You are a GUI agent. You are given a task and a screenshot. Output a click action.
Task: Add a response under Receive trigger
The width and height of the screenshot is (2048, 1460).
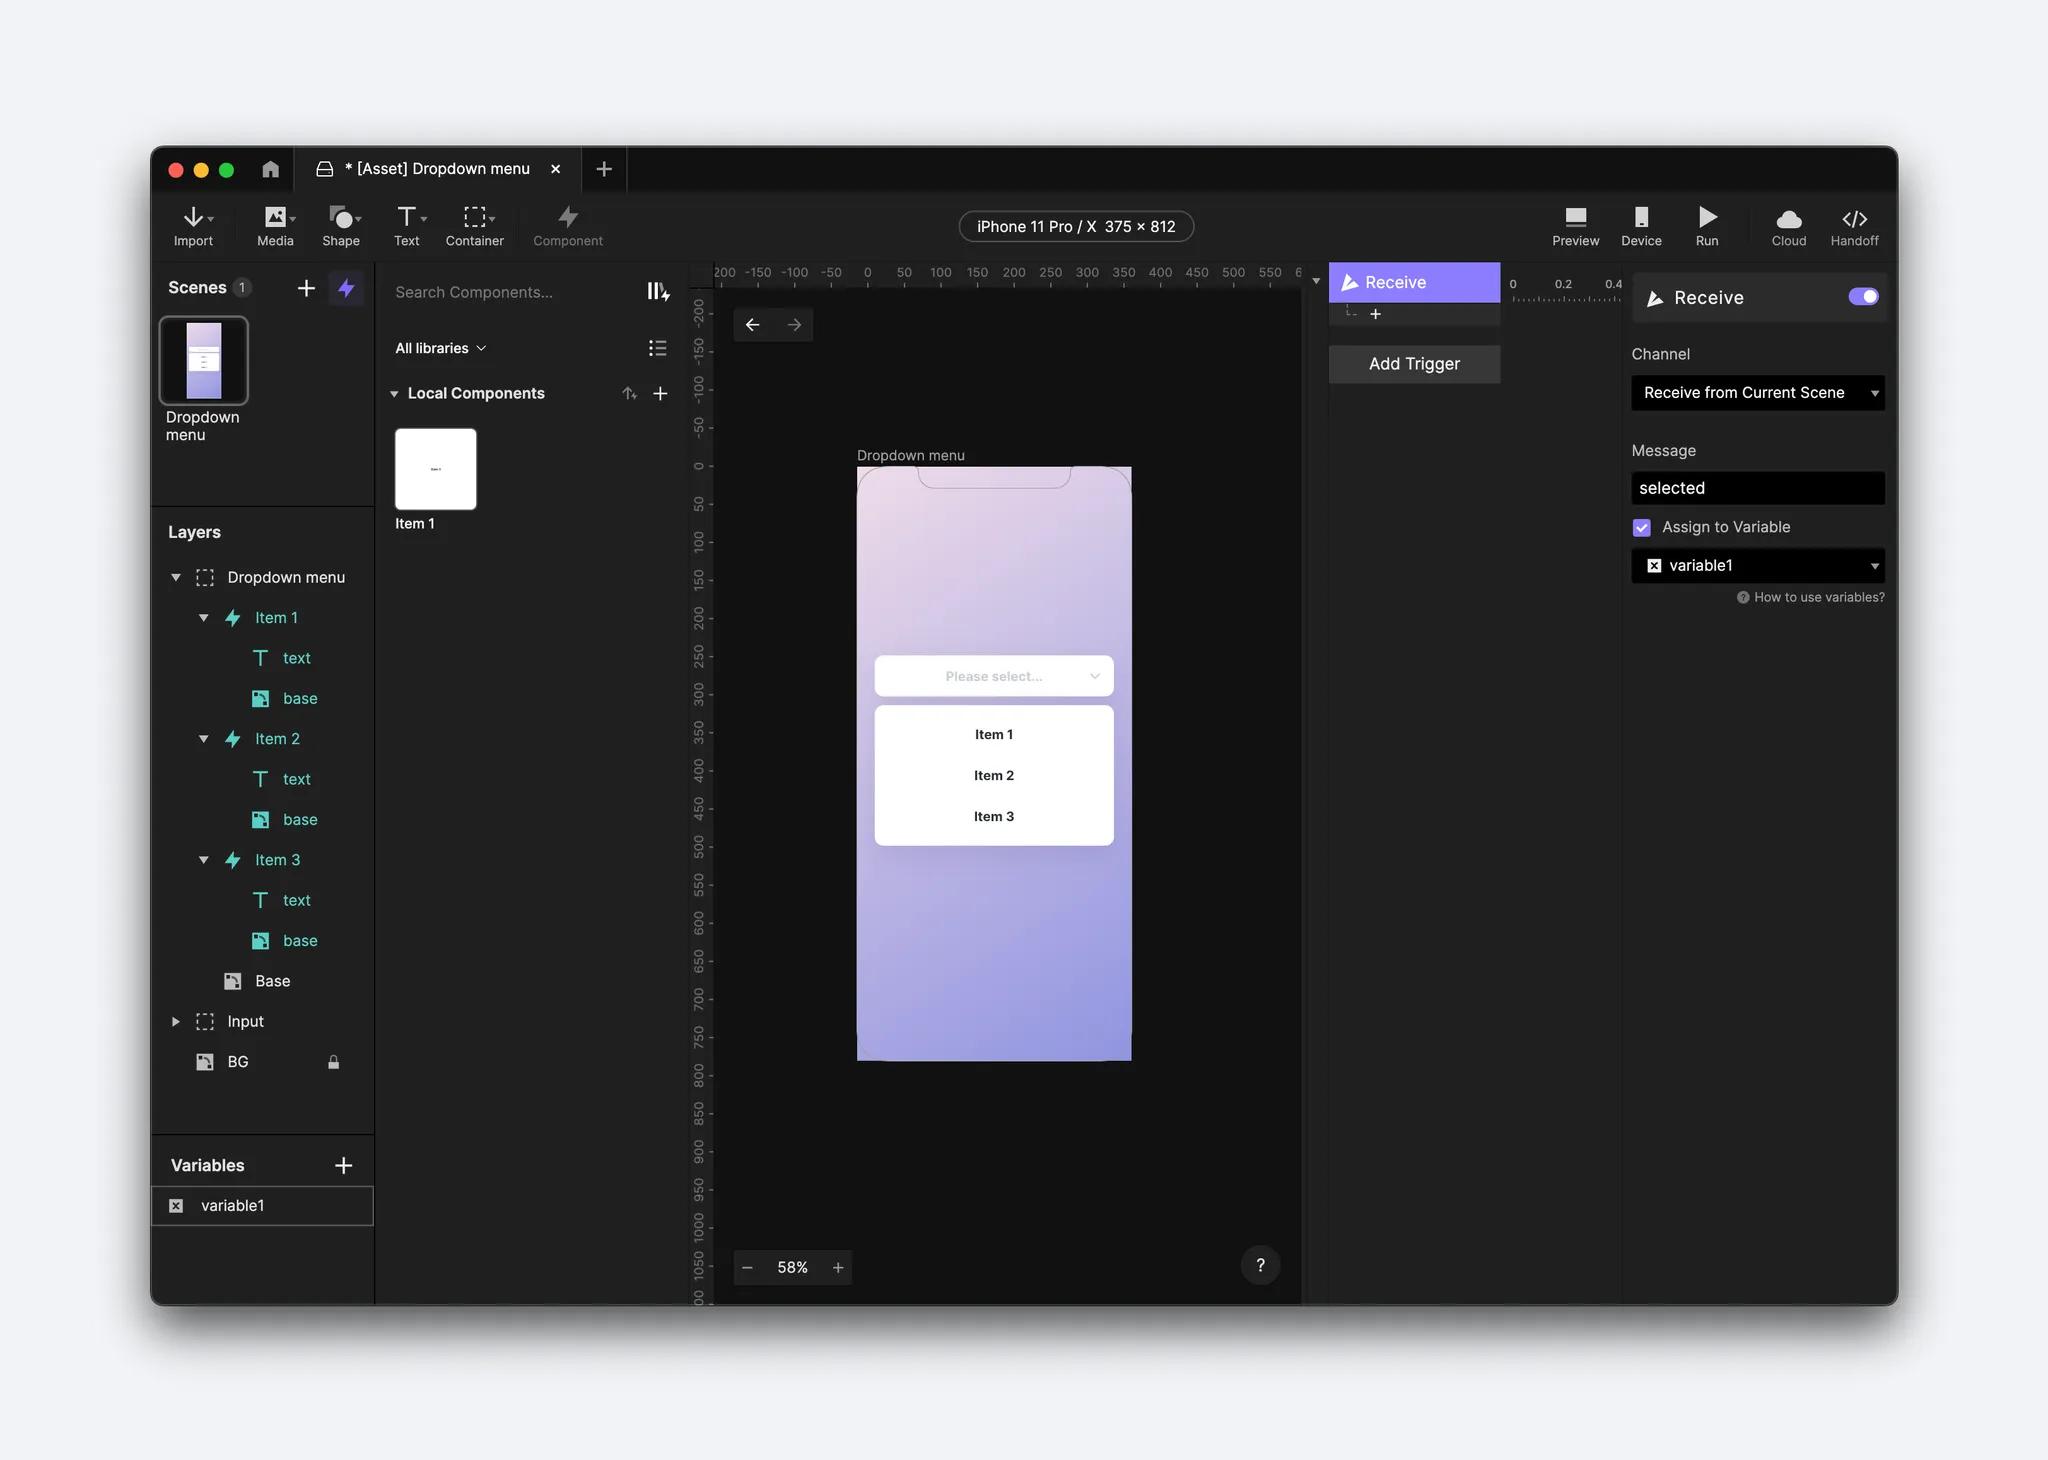(x=1375, y=314)
